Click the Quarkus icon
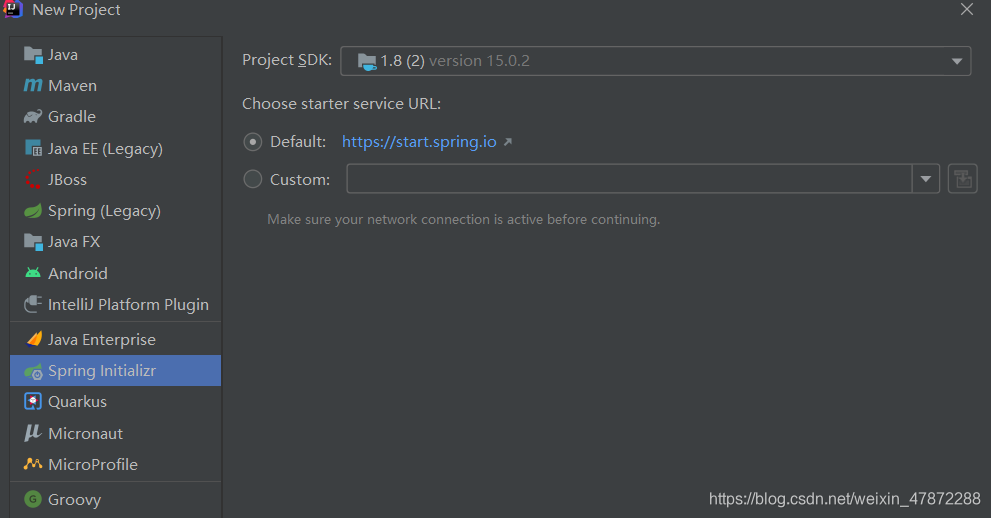The image size is (991, 518). (33, 401)
